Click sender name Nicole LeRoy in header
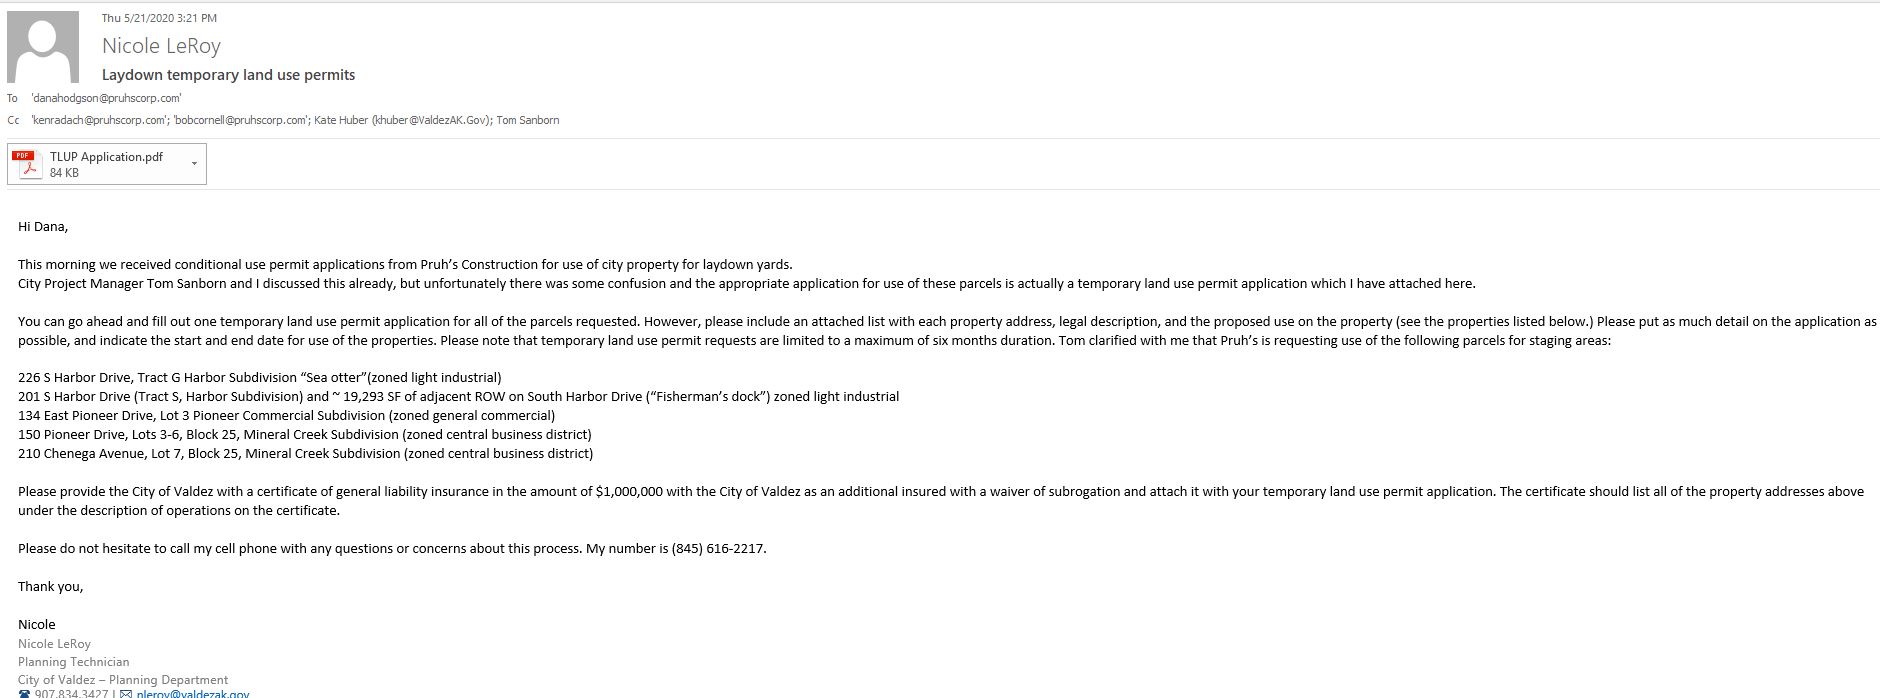1880x698 pixels. 161,46
